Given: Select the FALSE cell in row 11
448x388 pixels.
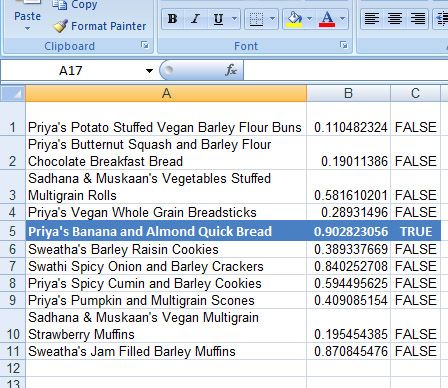Looking at the screenshot, I should click(x=415, y=351).
